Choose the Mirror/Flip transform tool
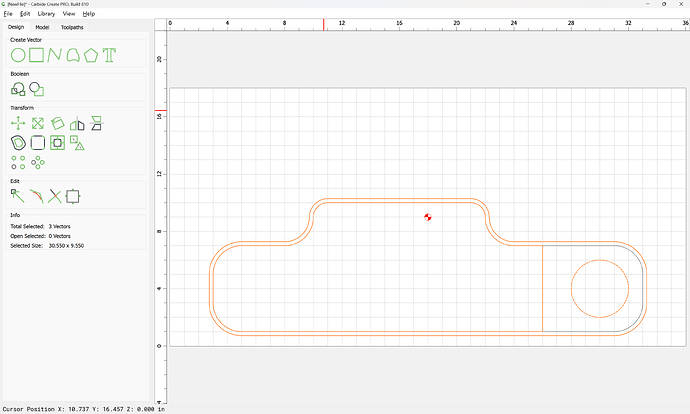Image resolution: width=690 pixels, height=414 pixels. coord(77,124)
